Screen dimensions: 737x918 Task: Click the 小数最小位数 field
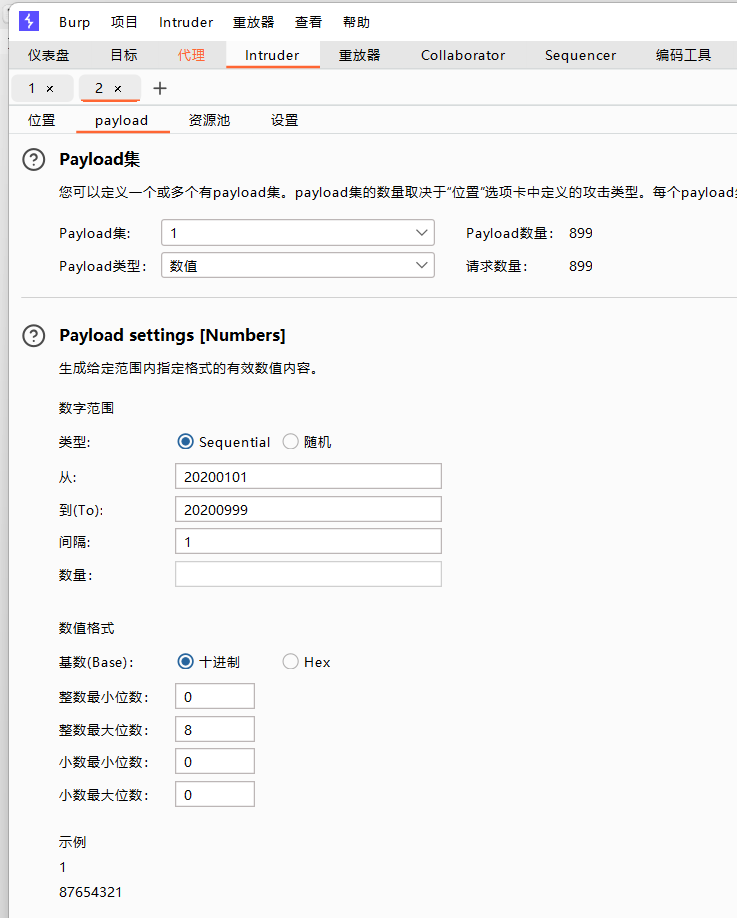point(215,762)
